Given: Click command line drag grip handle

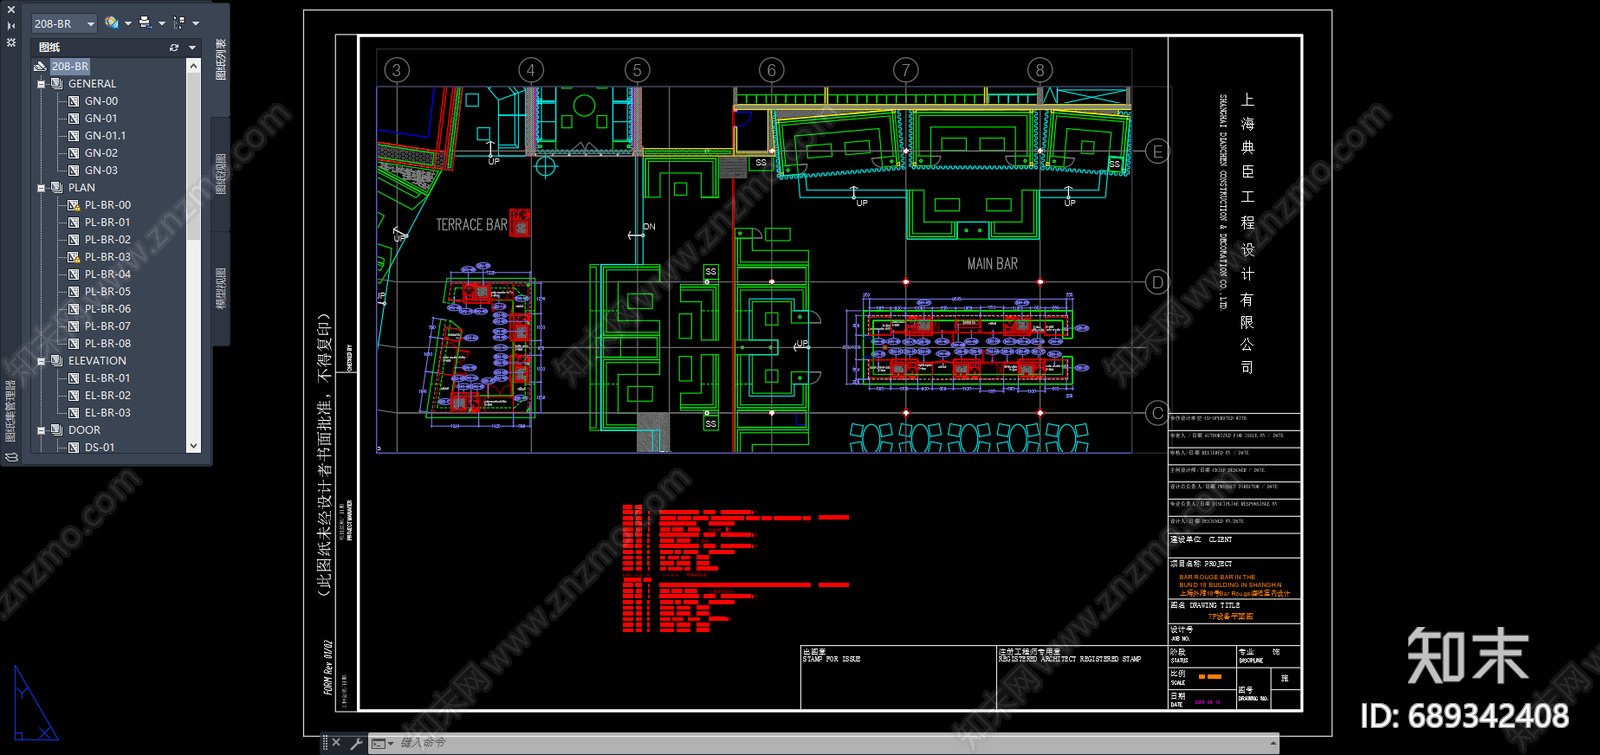Looking at the screenshot, I should coord(325,743).
